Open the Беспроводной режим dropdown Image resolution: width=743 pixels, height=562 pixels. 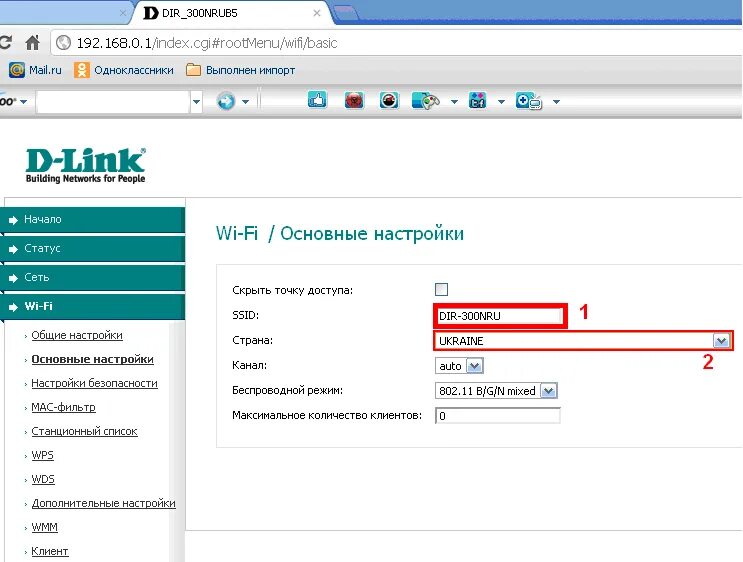(x=496, y=391)
